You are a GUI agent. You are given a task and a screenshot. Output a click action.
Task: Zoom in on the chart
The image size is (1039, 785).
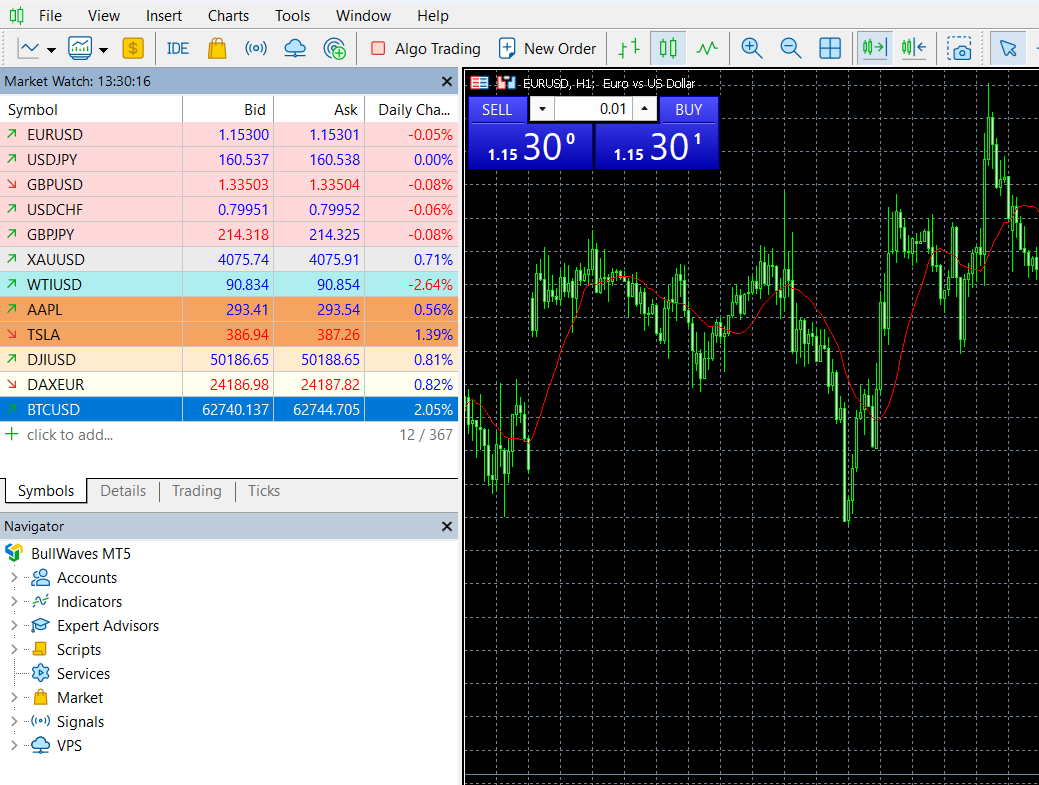click(751, 48)
